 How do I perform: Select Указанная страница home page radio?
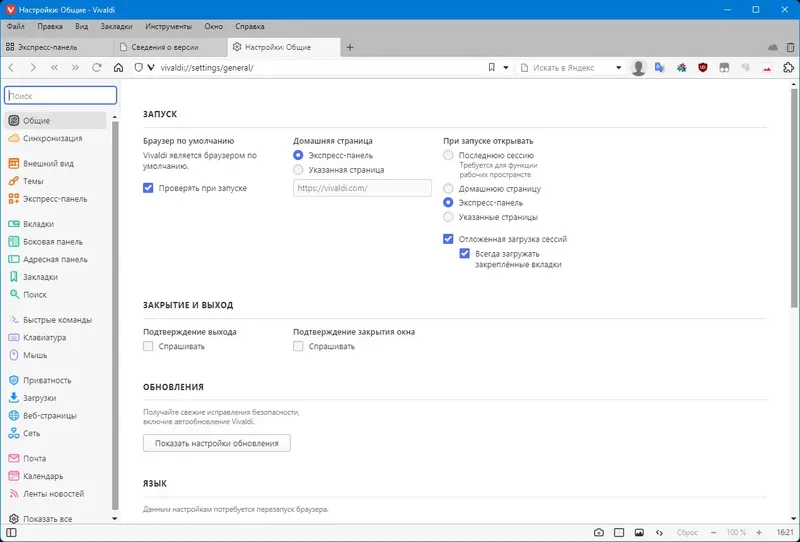point(298,169)
